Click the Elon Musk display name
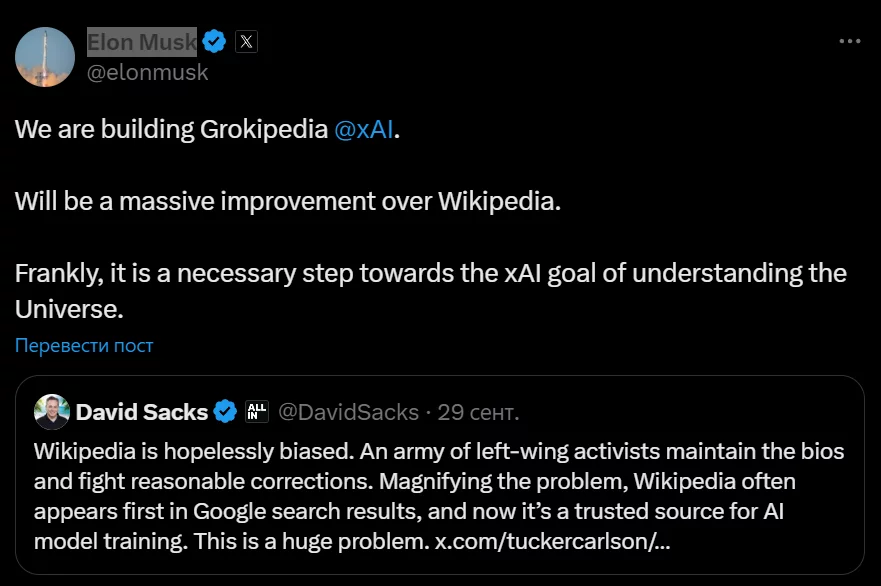Viewport: 881px width, 586px height. pos(141,42)
